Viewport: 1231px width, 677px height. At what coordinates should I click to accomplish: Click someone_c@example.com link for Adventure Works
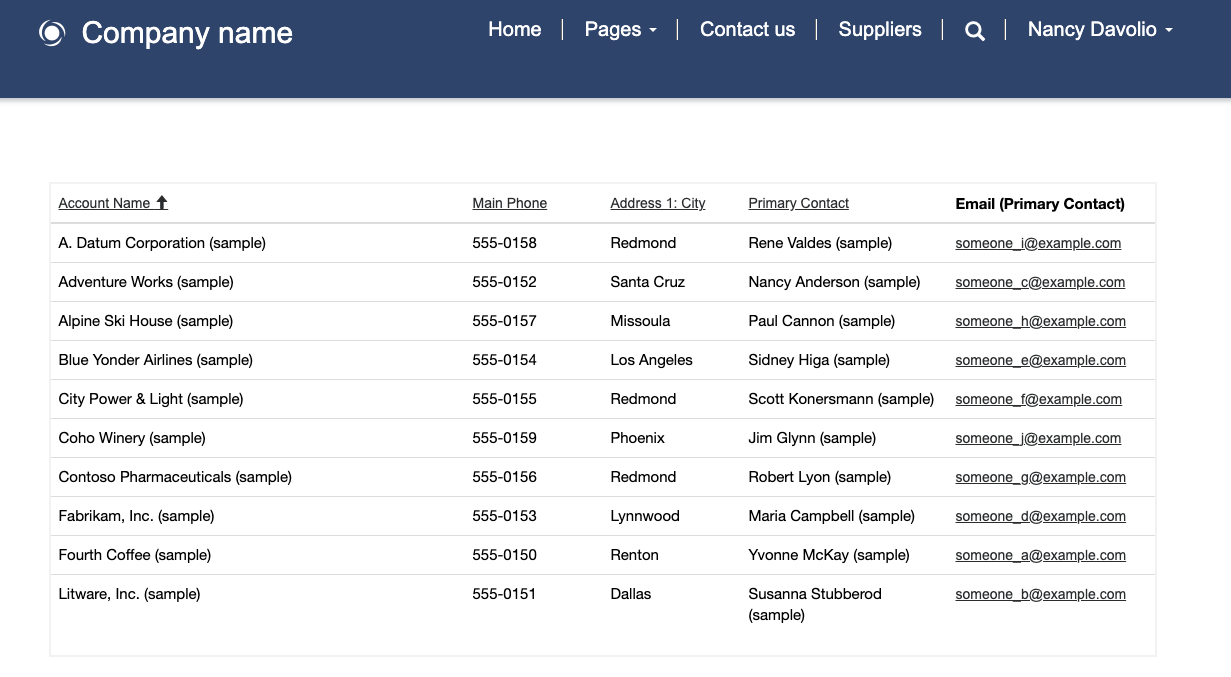[1040, 282]
